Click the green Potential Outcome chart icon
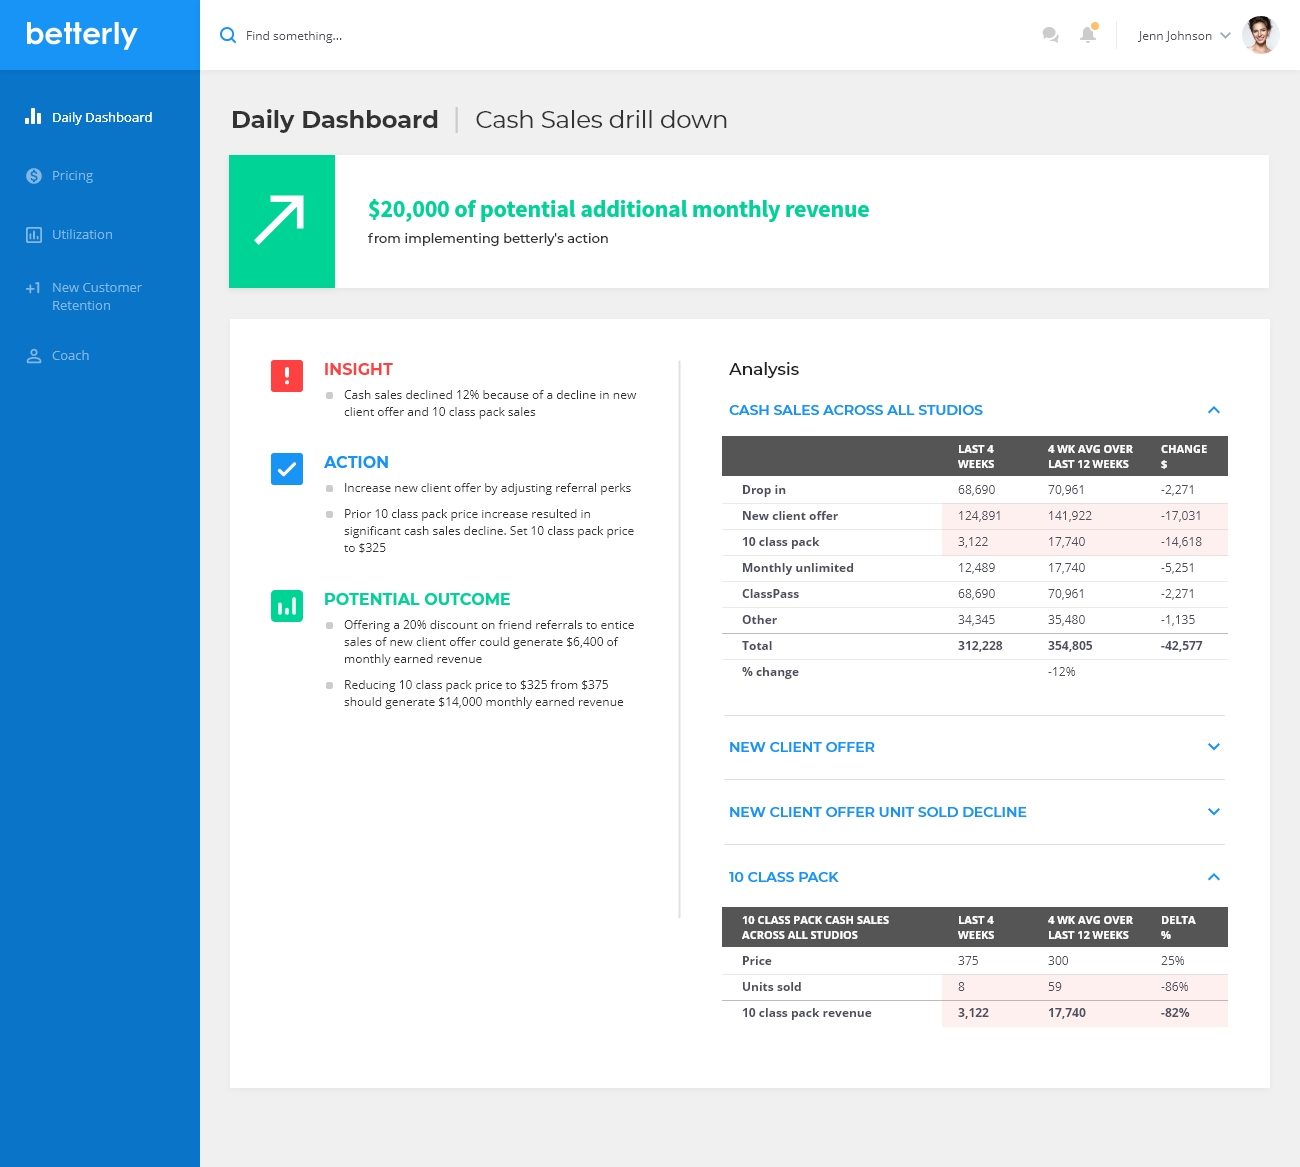Image resolution: width=1300 pixels, height=1167 pixels. 287,606
